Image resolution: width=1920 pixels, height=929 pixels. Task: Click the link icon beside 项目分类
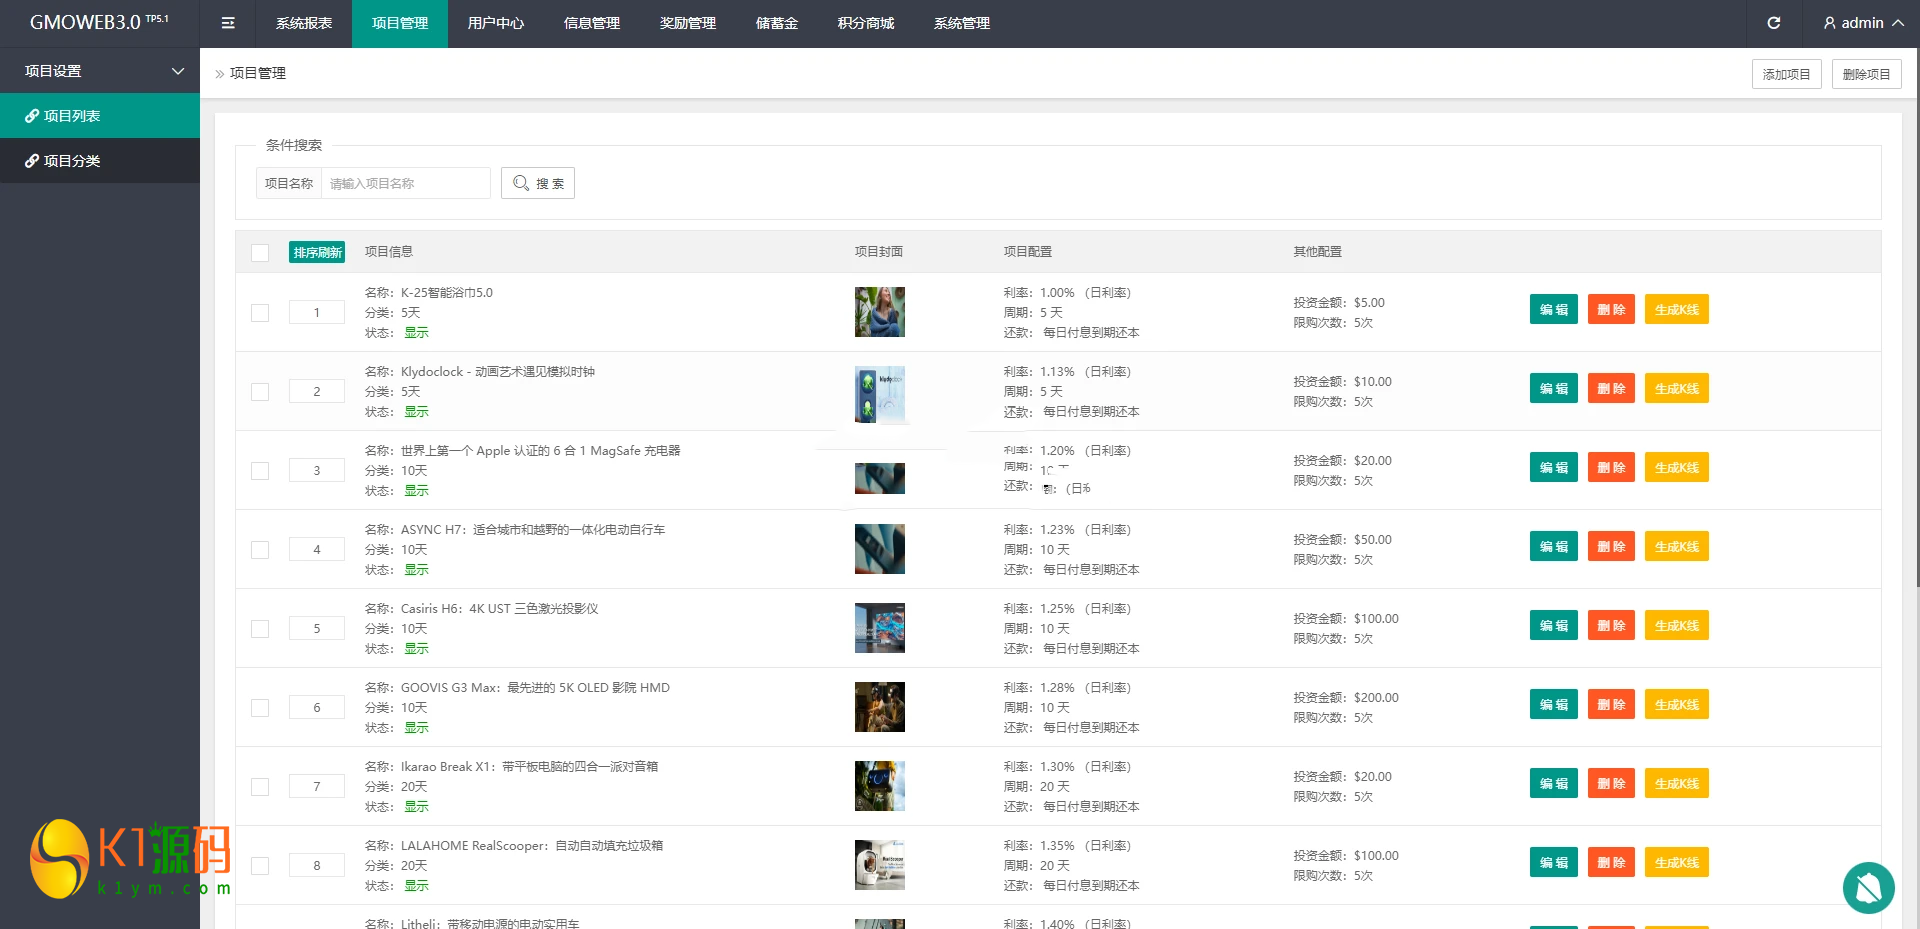click(x=32, y=161)
